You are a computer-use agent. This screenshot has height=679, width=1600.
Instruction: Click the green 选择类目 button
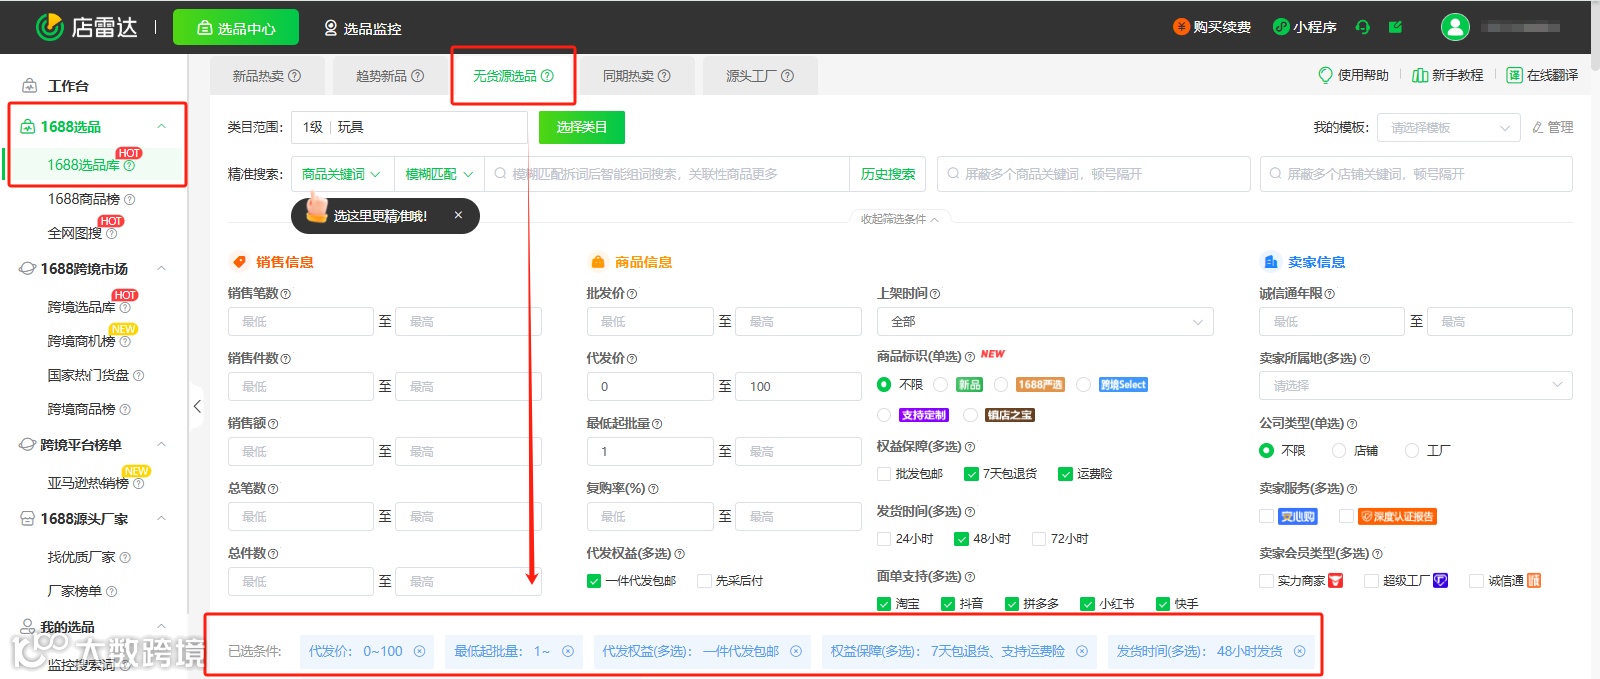(x=582, y=127)
